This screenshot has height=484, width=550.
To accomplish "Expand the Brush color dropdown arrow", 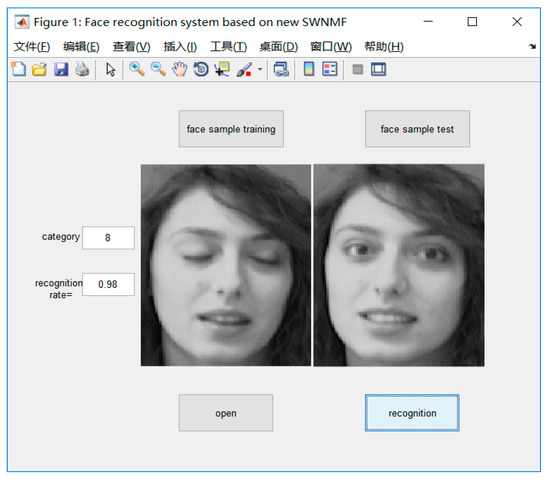I will click(260, 69).
